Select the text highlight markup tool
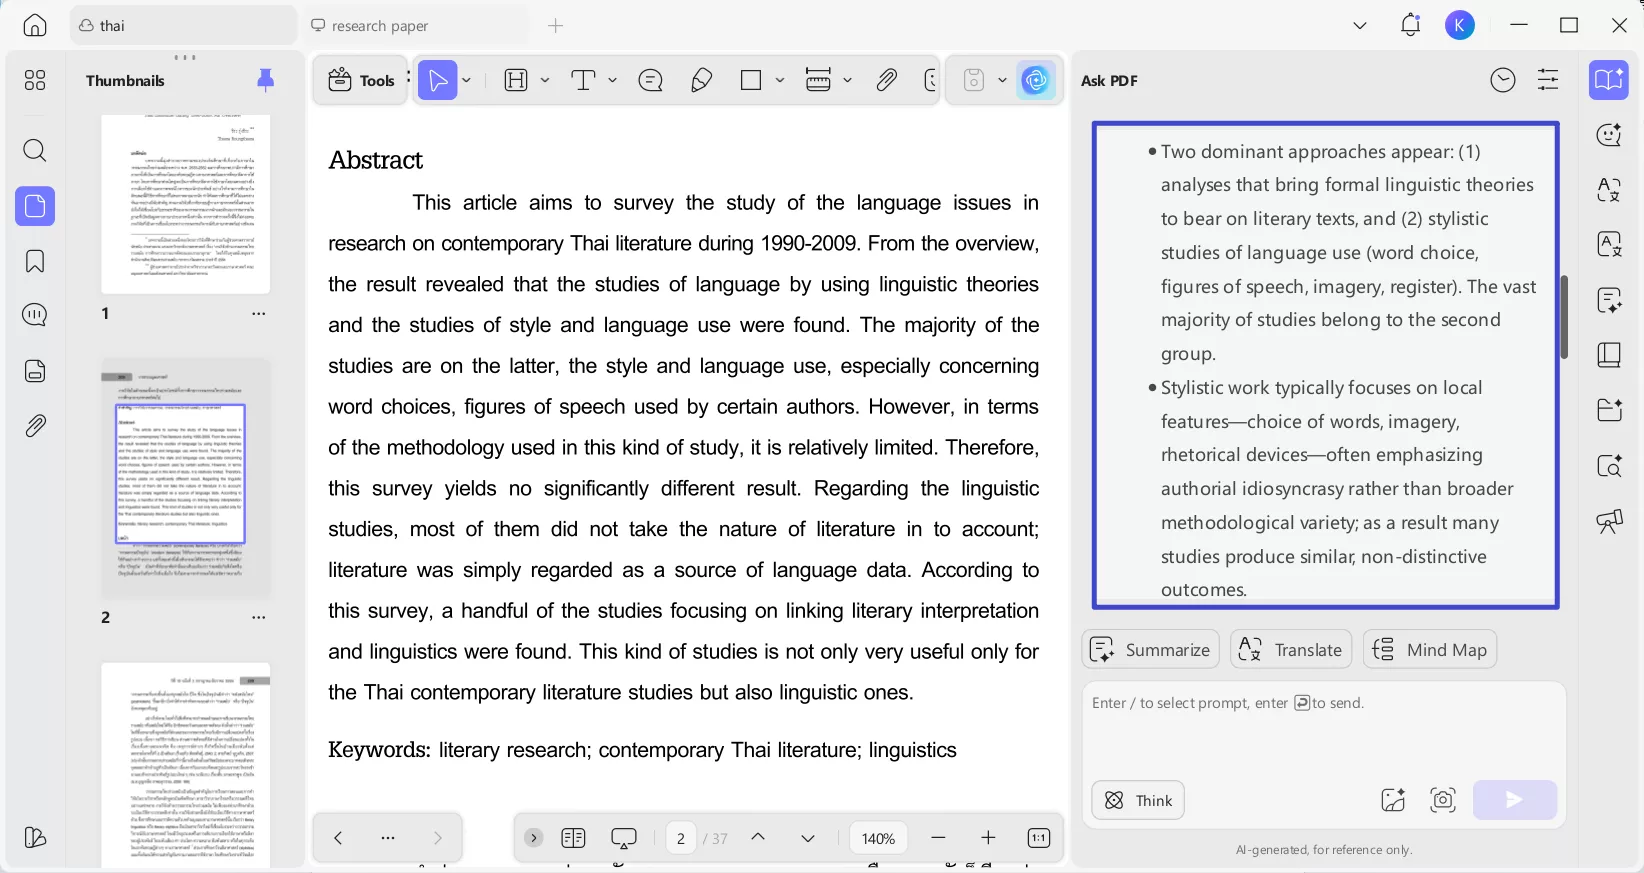This screenshot has width=1644, height=873. pyautogui.click(x=516, y=80)
